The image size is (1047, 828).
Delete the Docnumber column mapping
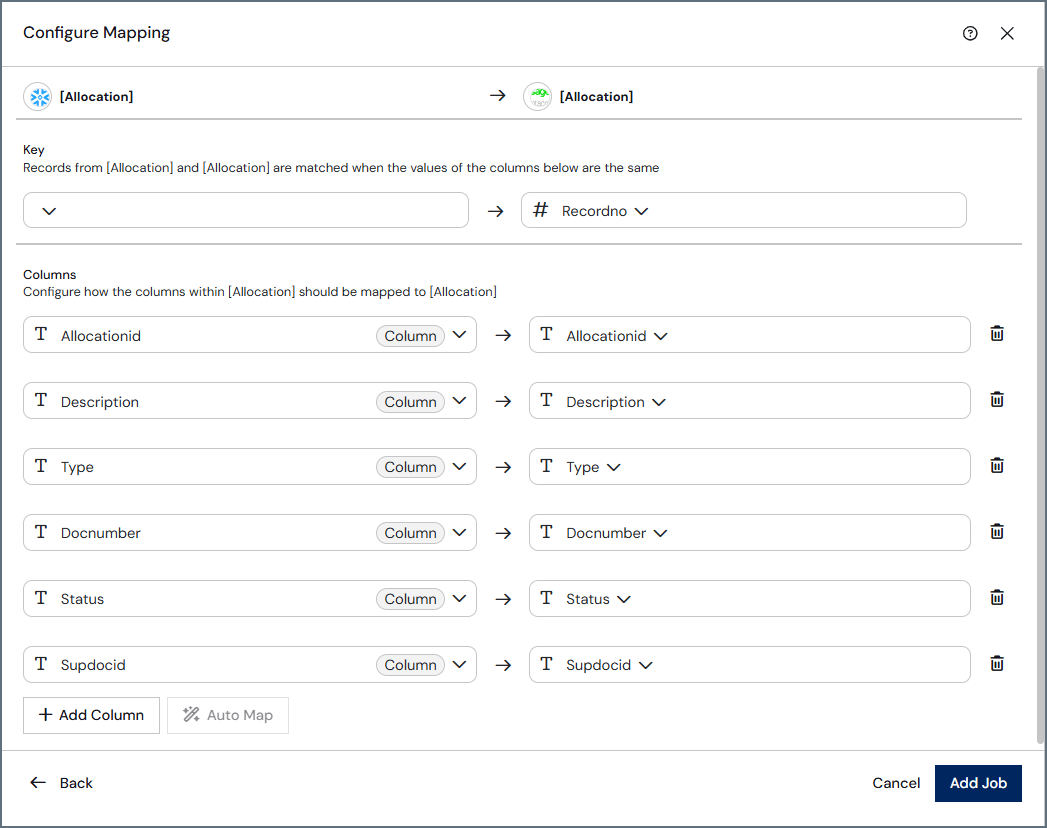996,532
